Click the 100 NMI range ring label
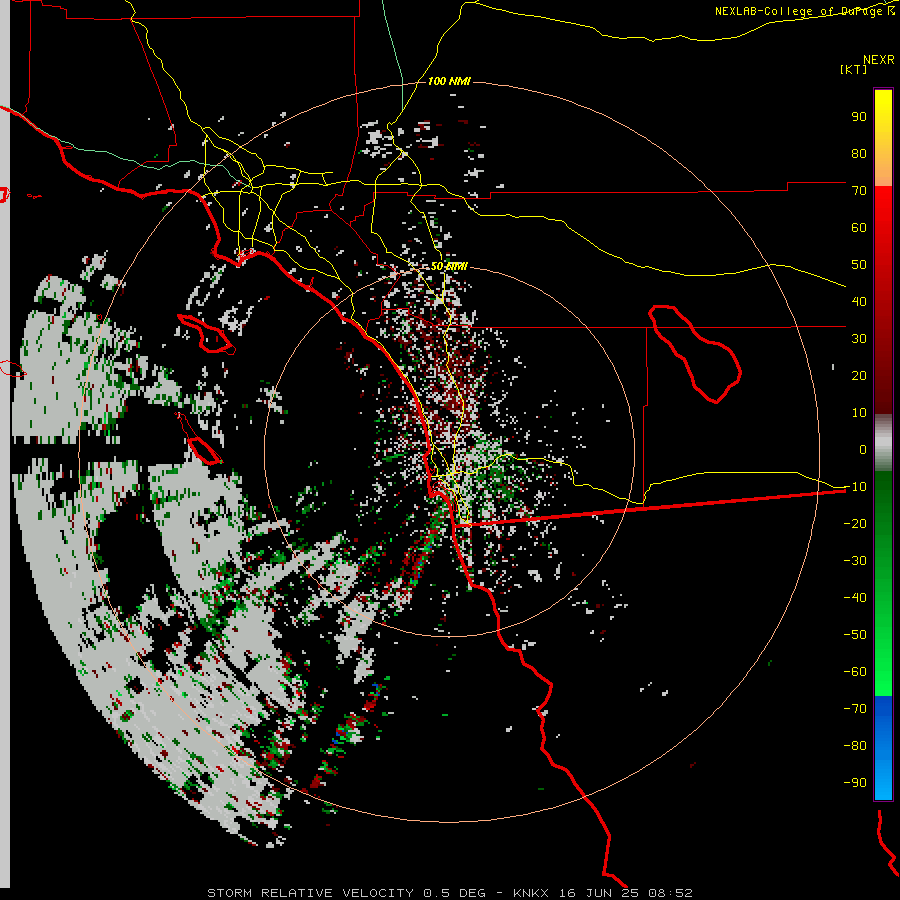 (449, 81)
